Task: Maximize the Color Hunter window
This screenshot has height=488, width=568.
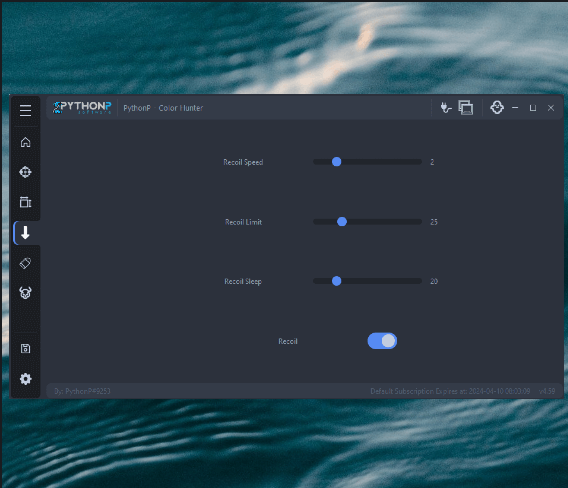Action: point(532,108)
